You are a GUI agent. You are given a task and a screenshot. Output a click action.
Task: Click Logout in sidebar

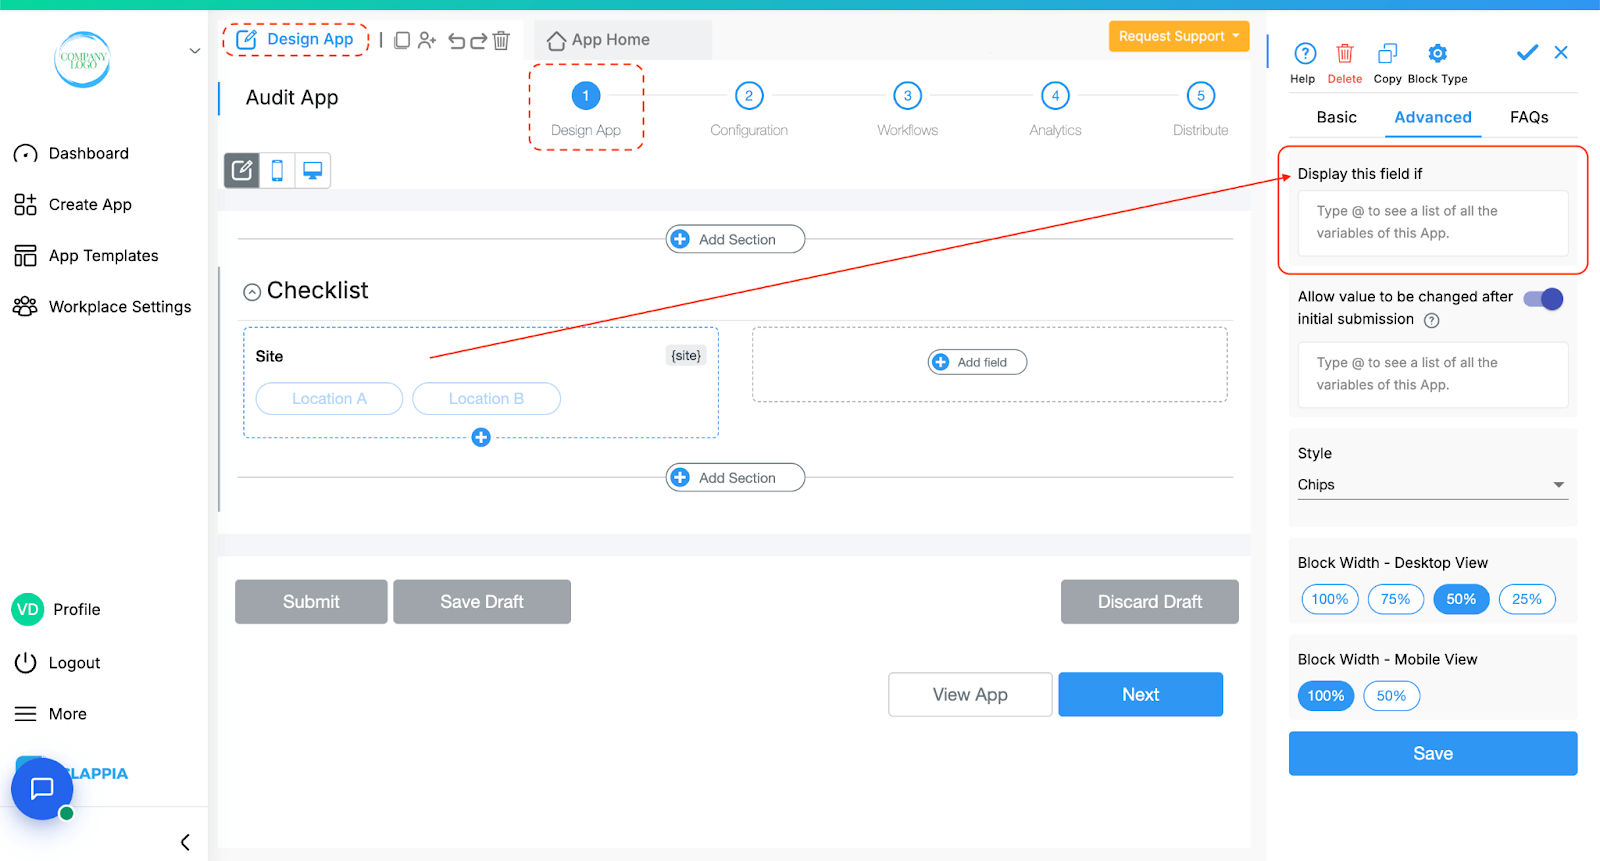[57, 662]
